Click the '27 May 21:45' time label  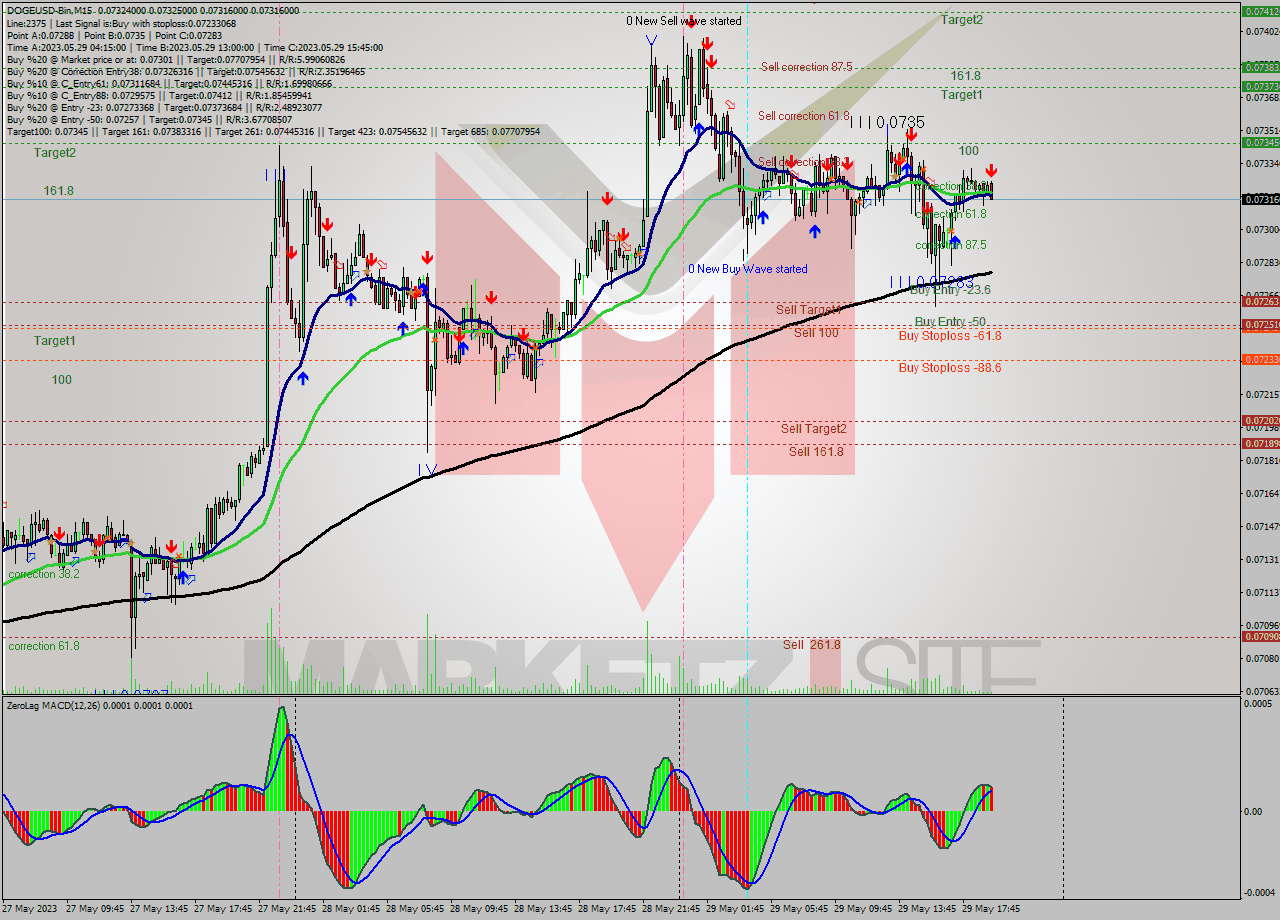click(x=287, y=909)
